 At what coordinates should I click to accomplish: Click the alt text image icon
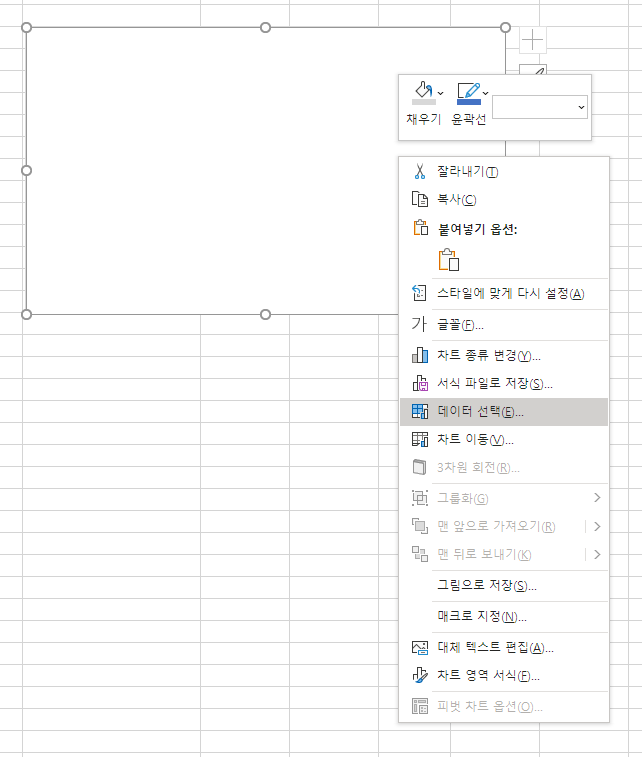(420, 647)
